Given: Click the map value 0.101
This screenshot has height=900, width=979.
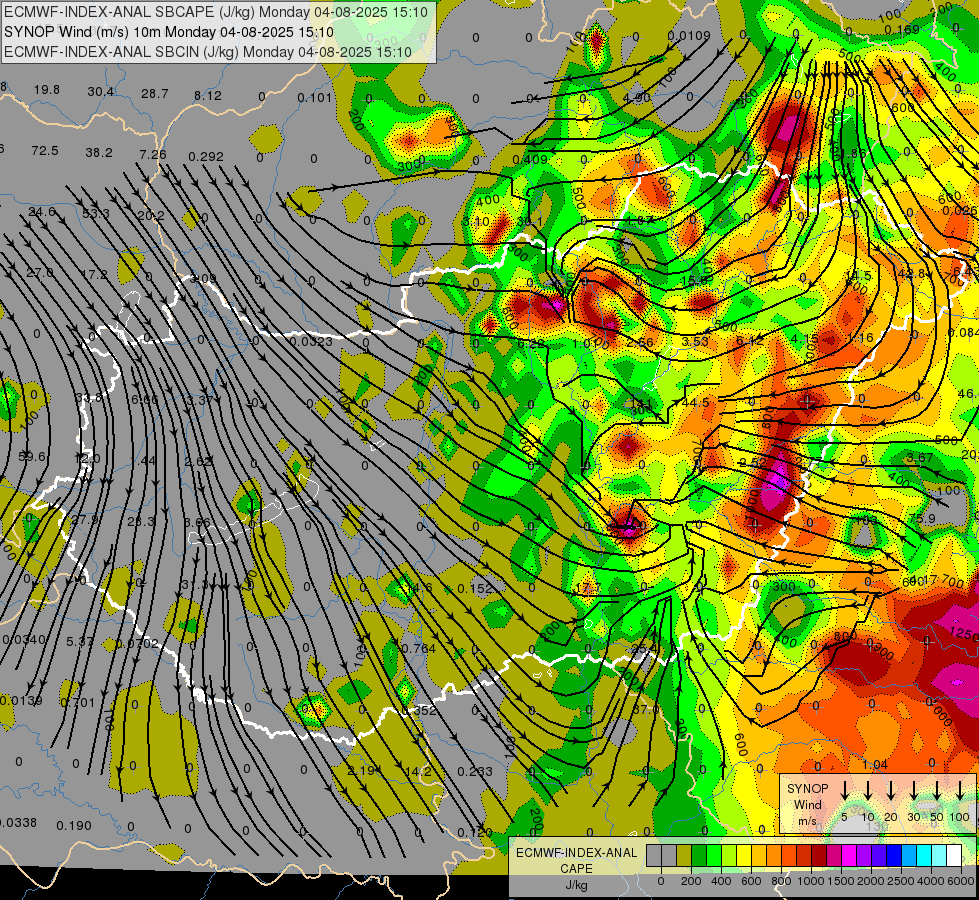Looking at the screenshot, I should [315, 97].
